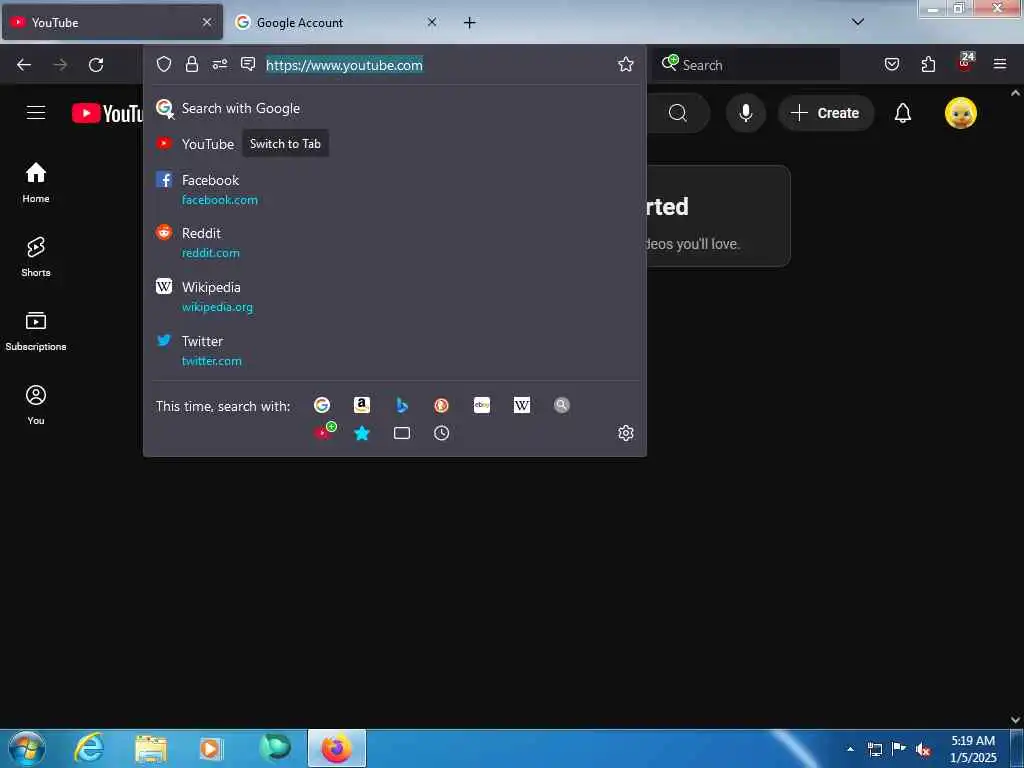Open the site permissions icon in address bar

pos(219,64)
